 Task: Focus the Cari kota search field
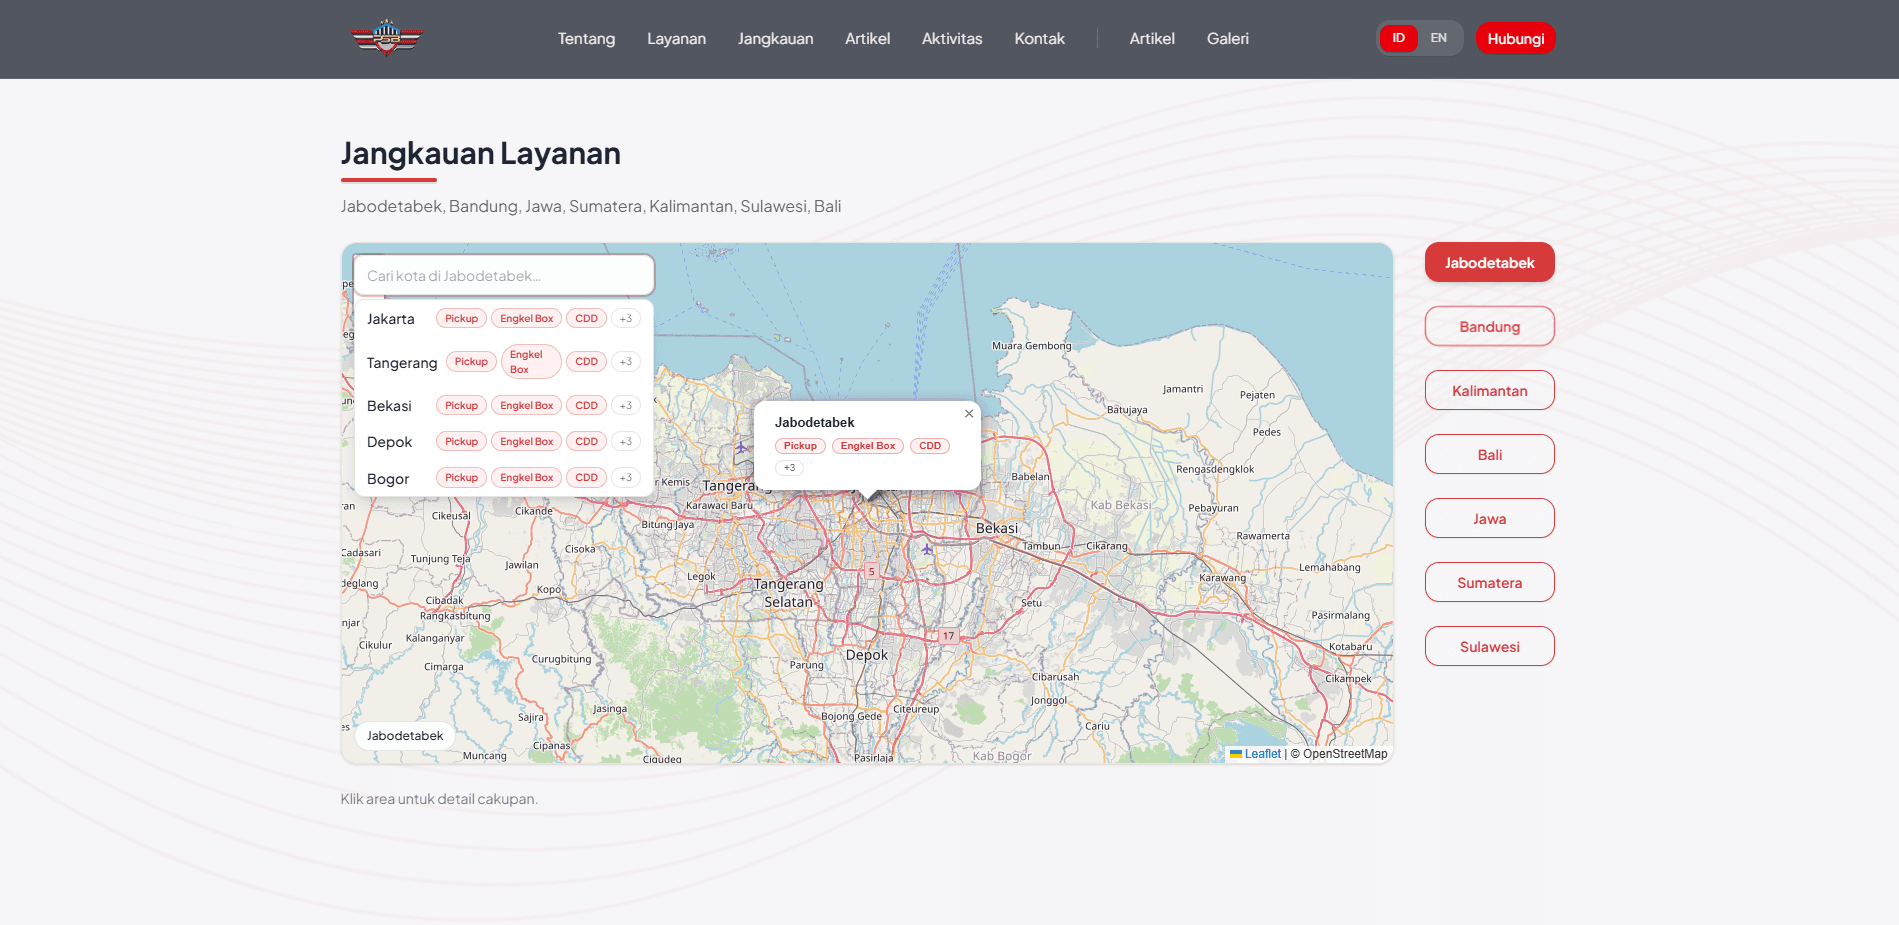point(504,276)
